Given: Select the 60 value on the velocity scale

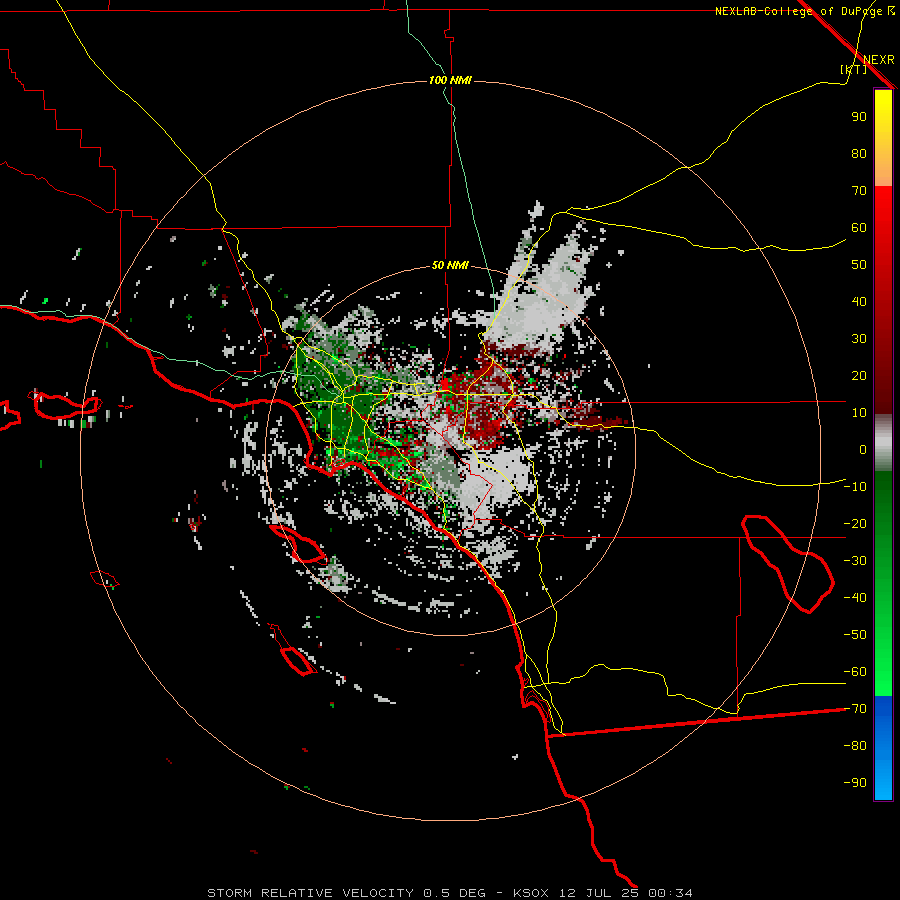Looking at the screenshot, I should click(x=859, y=227).
